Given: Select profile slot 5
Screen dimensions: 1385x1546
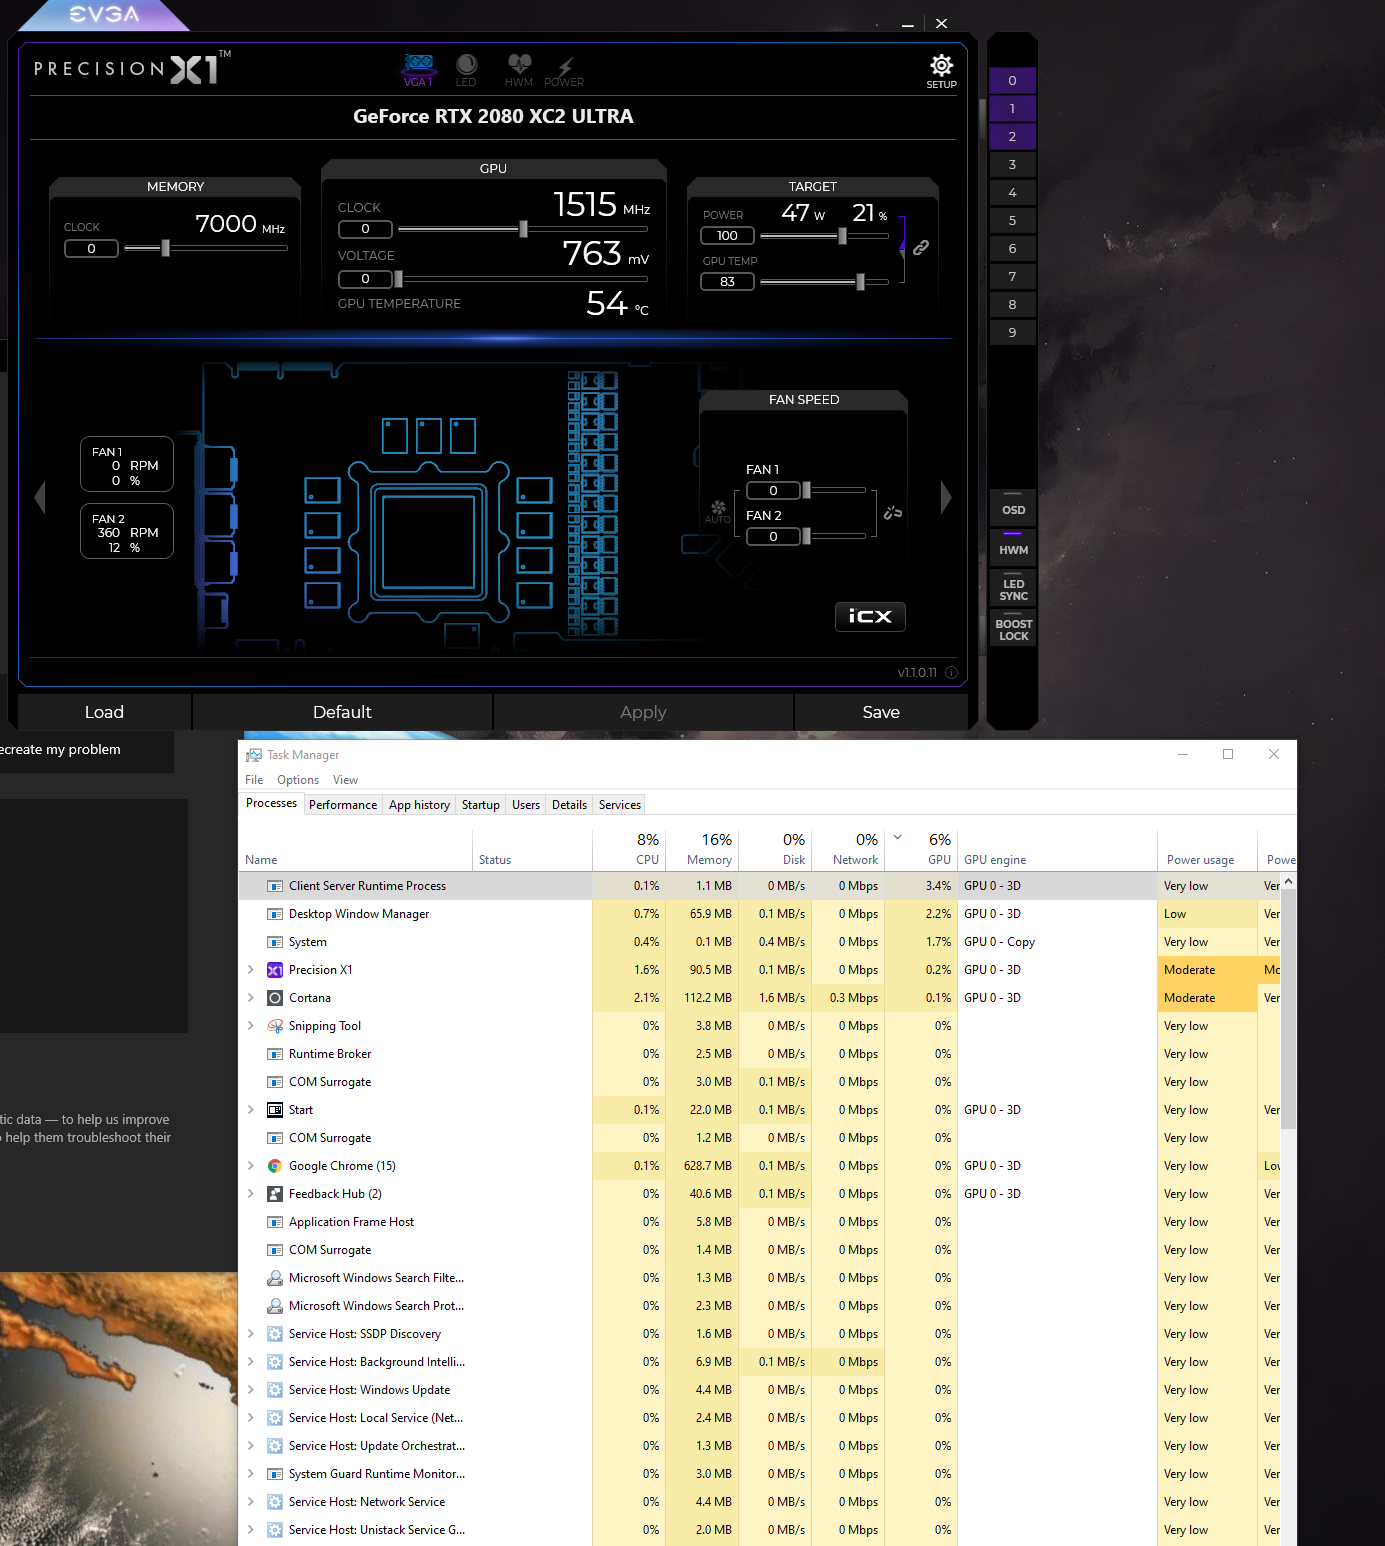Looking at the screenshot, I should (x=1012, y=221).
